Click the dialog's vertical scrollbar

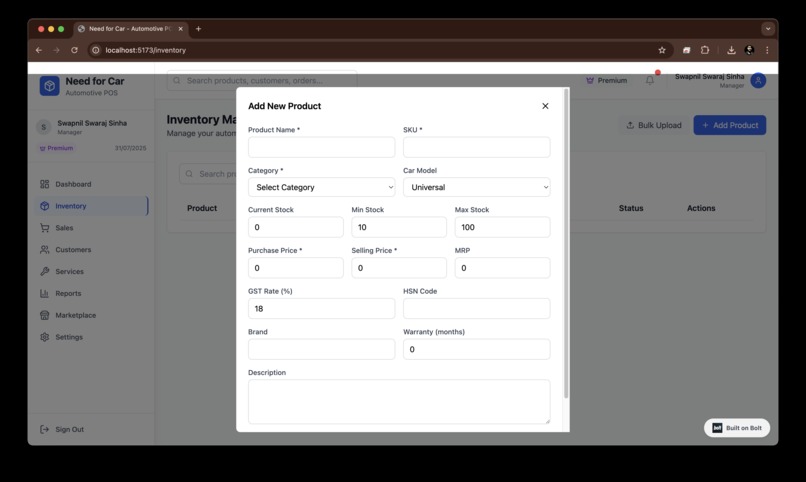(566, 244)
